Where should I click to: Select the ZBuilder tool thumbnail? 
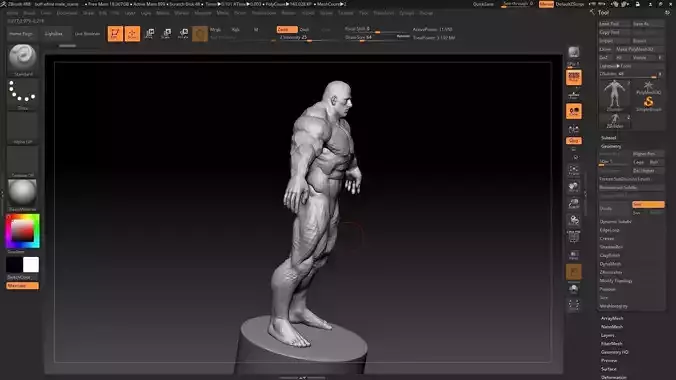tap(615, 121)
